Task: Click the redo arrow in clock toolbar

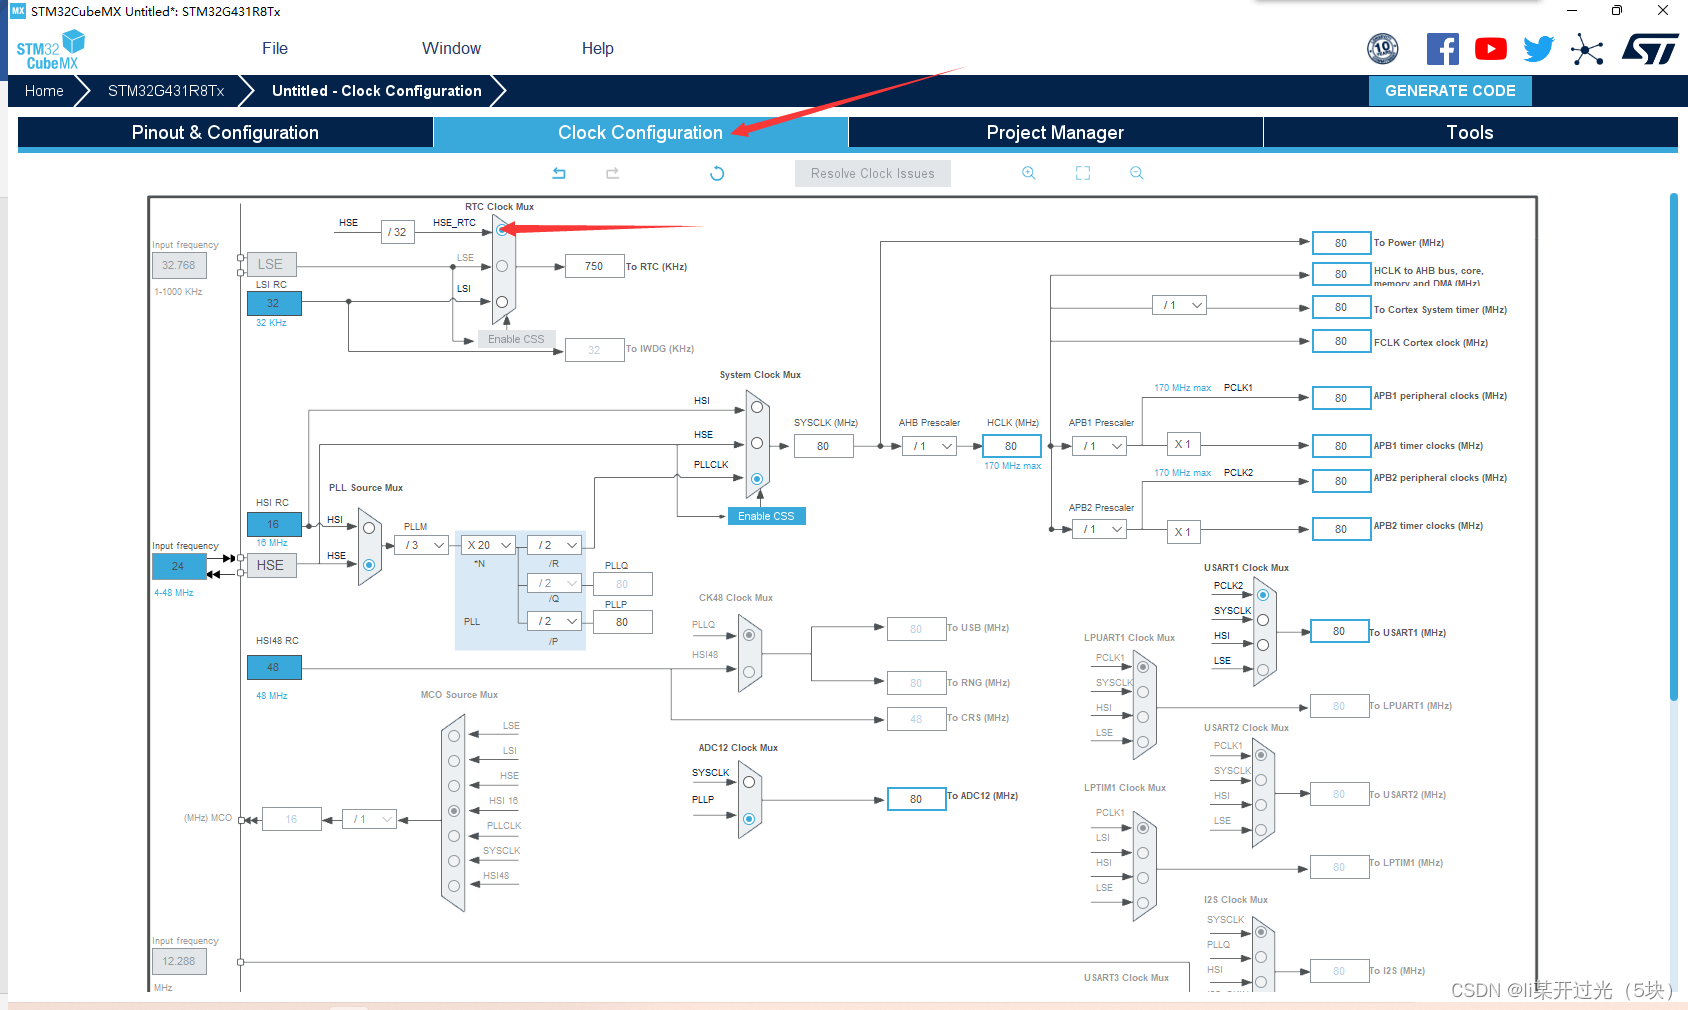Action: click(613, 173)
